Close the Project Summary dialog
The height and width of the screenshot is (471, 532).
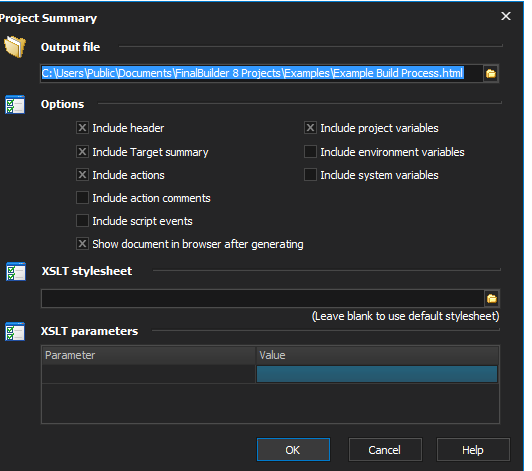pos(506,16)
